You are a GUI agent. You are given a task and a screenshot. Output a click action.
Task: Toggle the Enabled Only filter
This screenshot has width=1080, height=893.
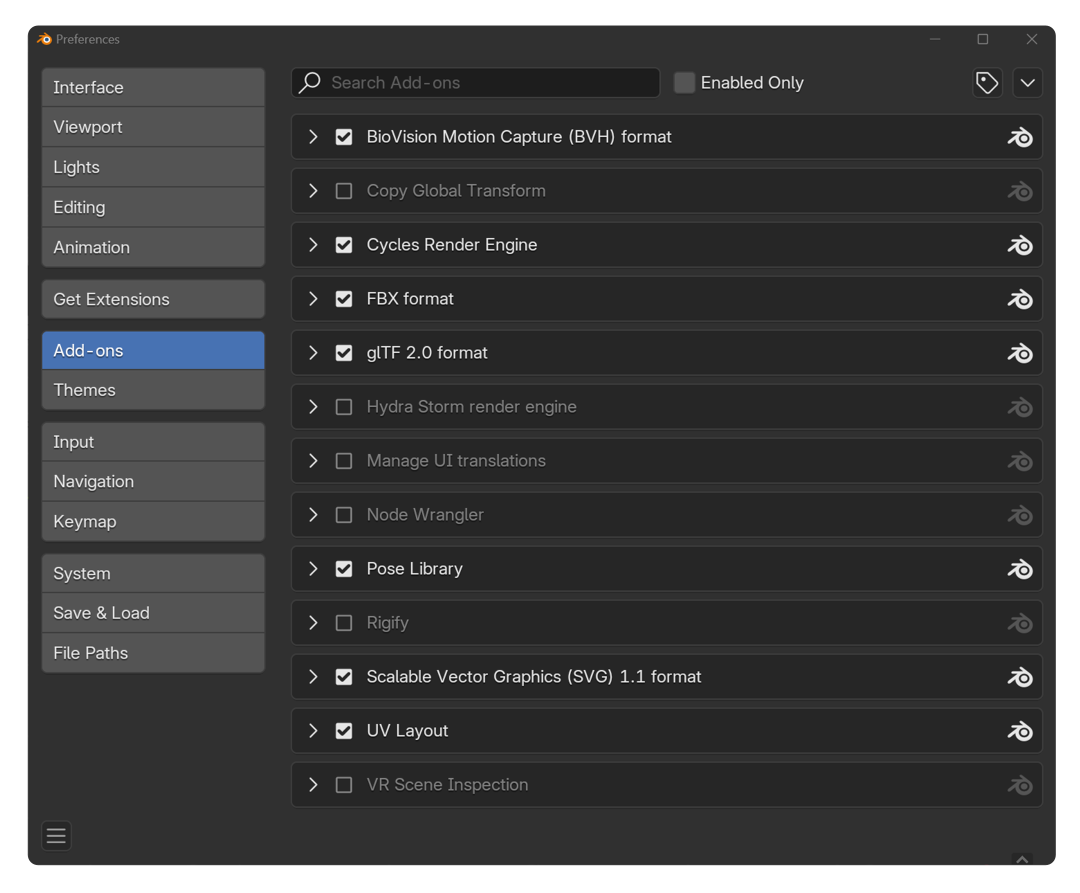(684, 83)
